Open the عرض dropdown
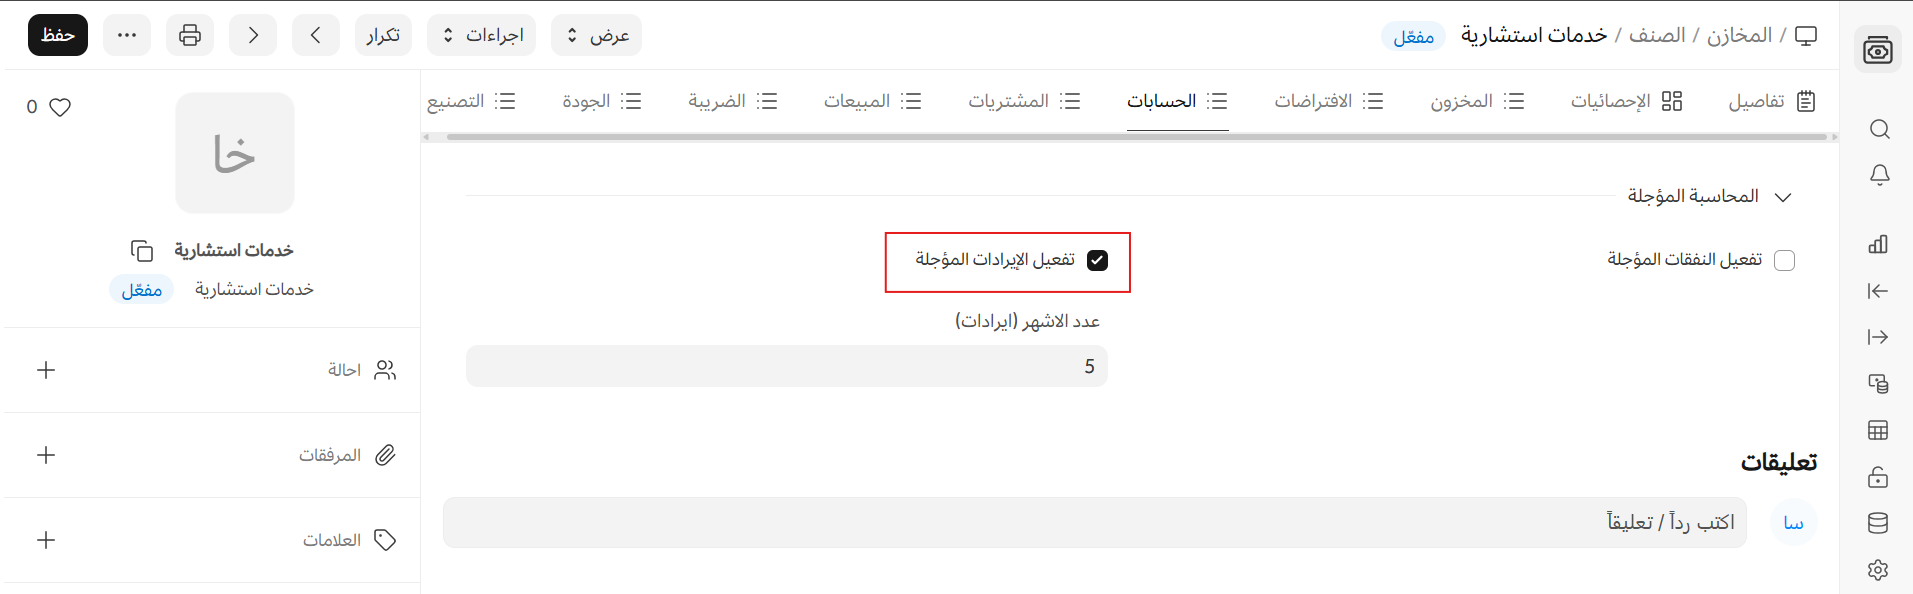The width and height of the screenshot is (1913, 594). pyautogui.click(x=596, y=35)
